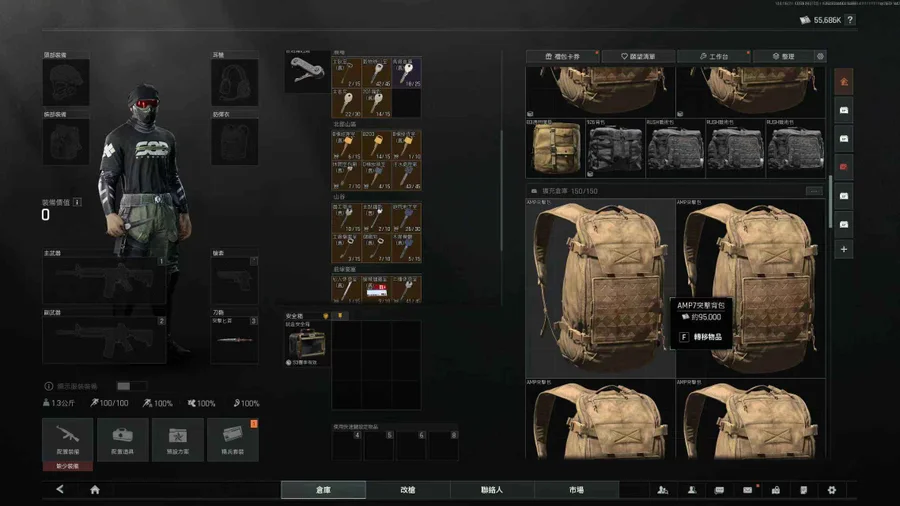Image resolution: width=900 pixels, height=506 pixels.
Task: Open the settings gear in bottom bar
Action: (x=831, y=490)
